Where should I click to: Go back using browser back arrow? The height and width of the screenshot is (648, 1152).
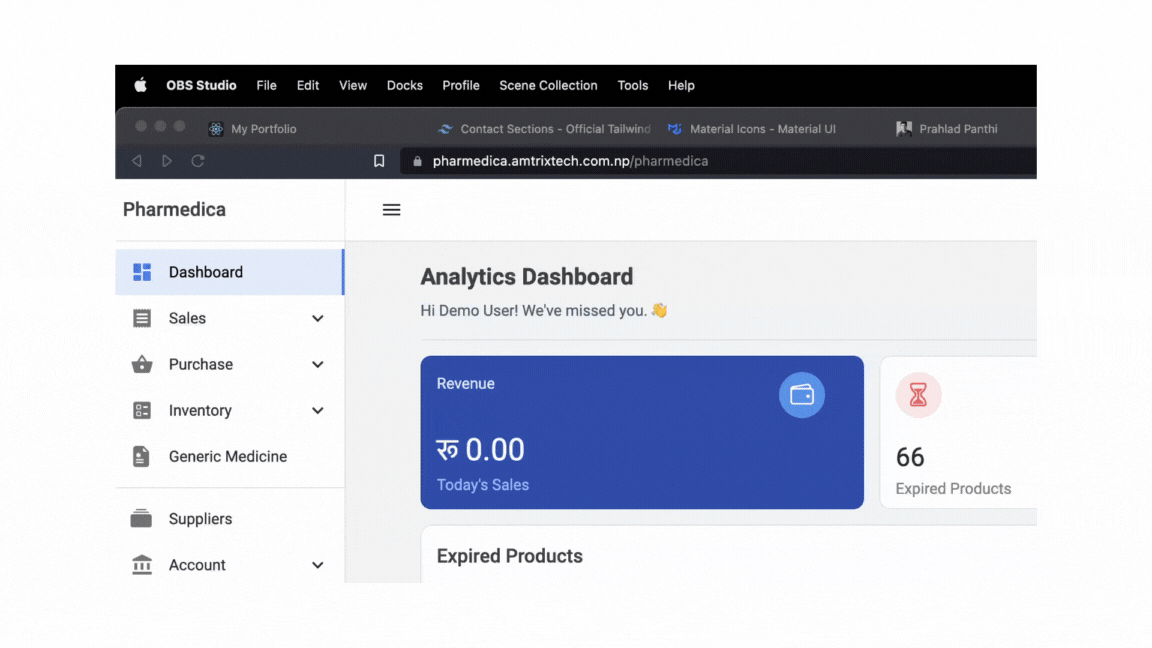point(137,161)
